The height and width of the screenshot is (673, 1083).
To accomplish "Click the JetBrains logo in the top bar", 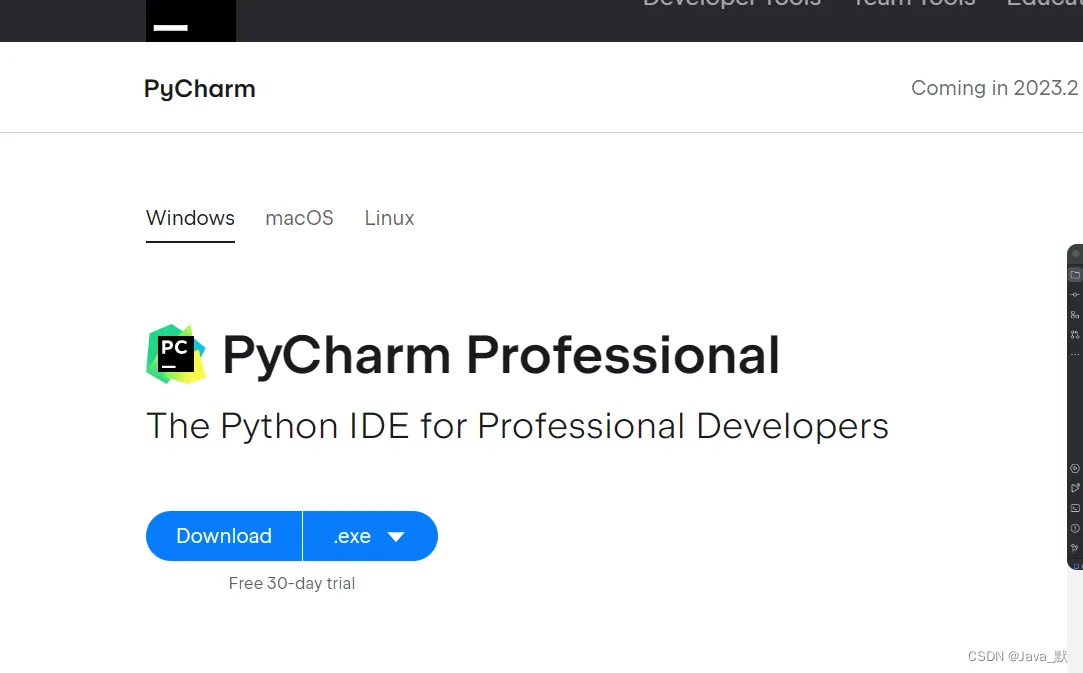I will coord(191,21).
